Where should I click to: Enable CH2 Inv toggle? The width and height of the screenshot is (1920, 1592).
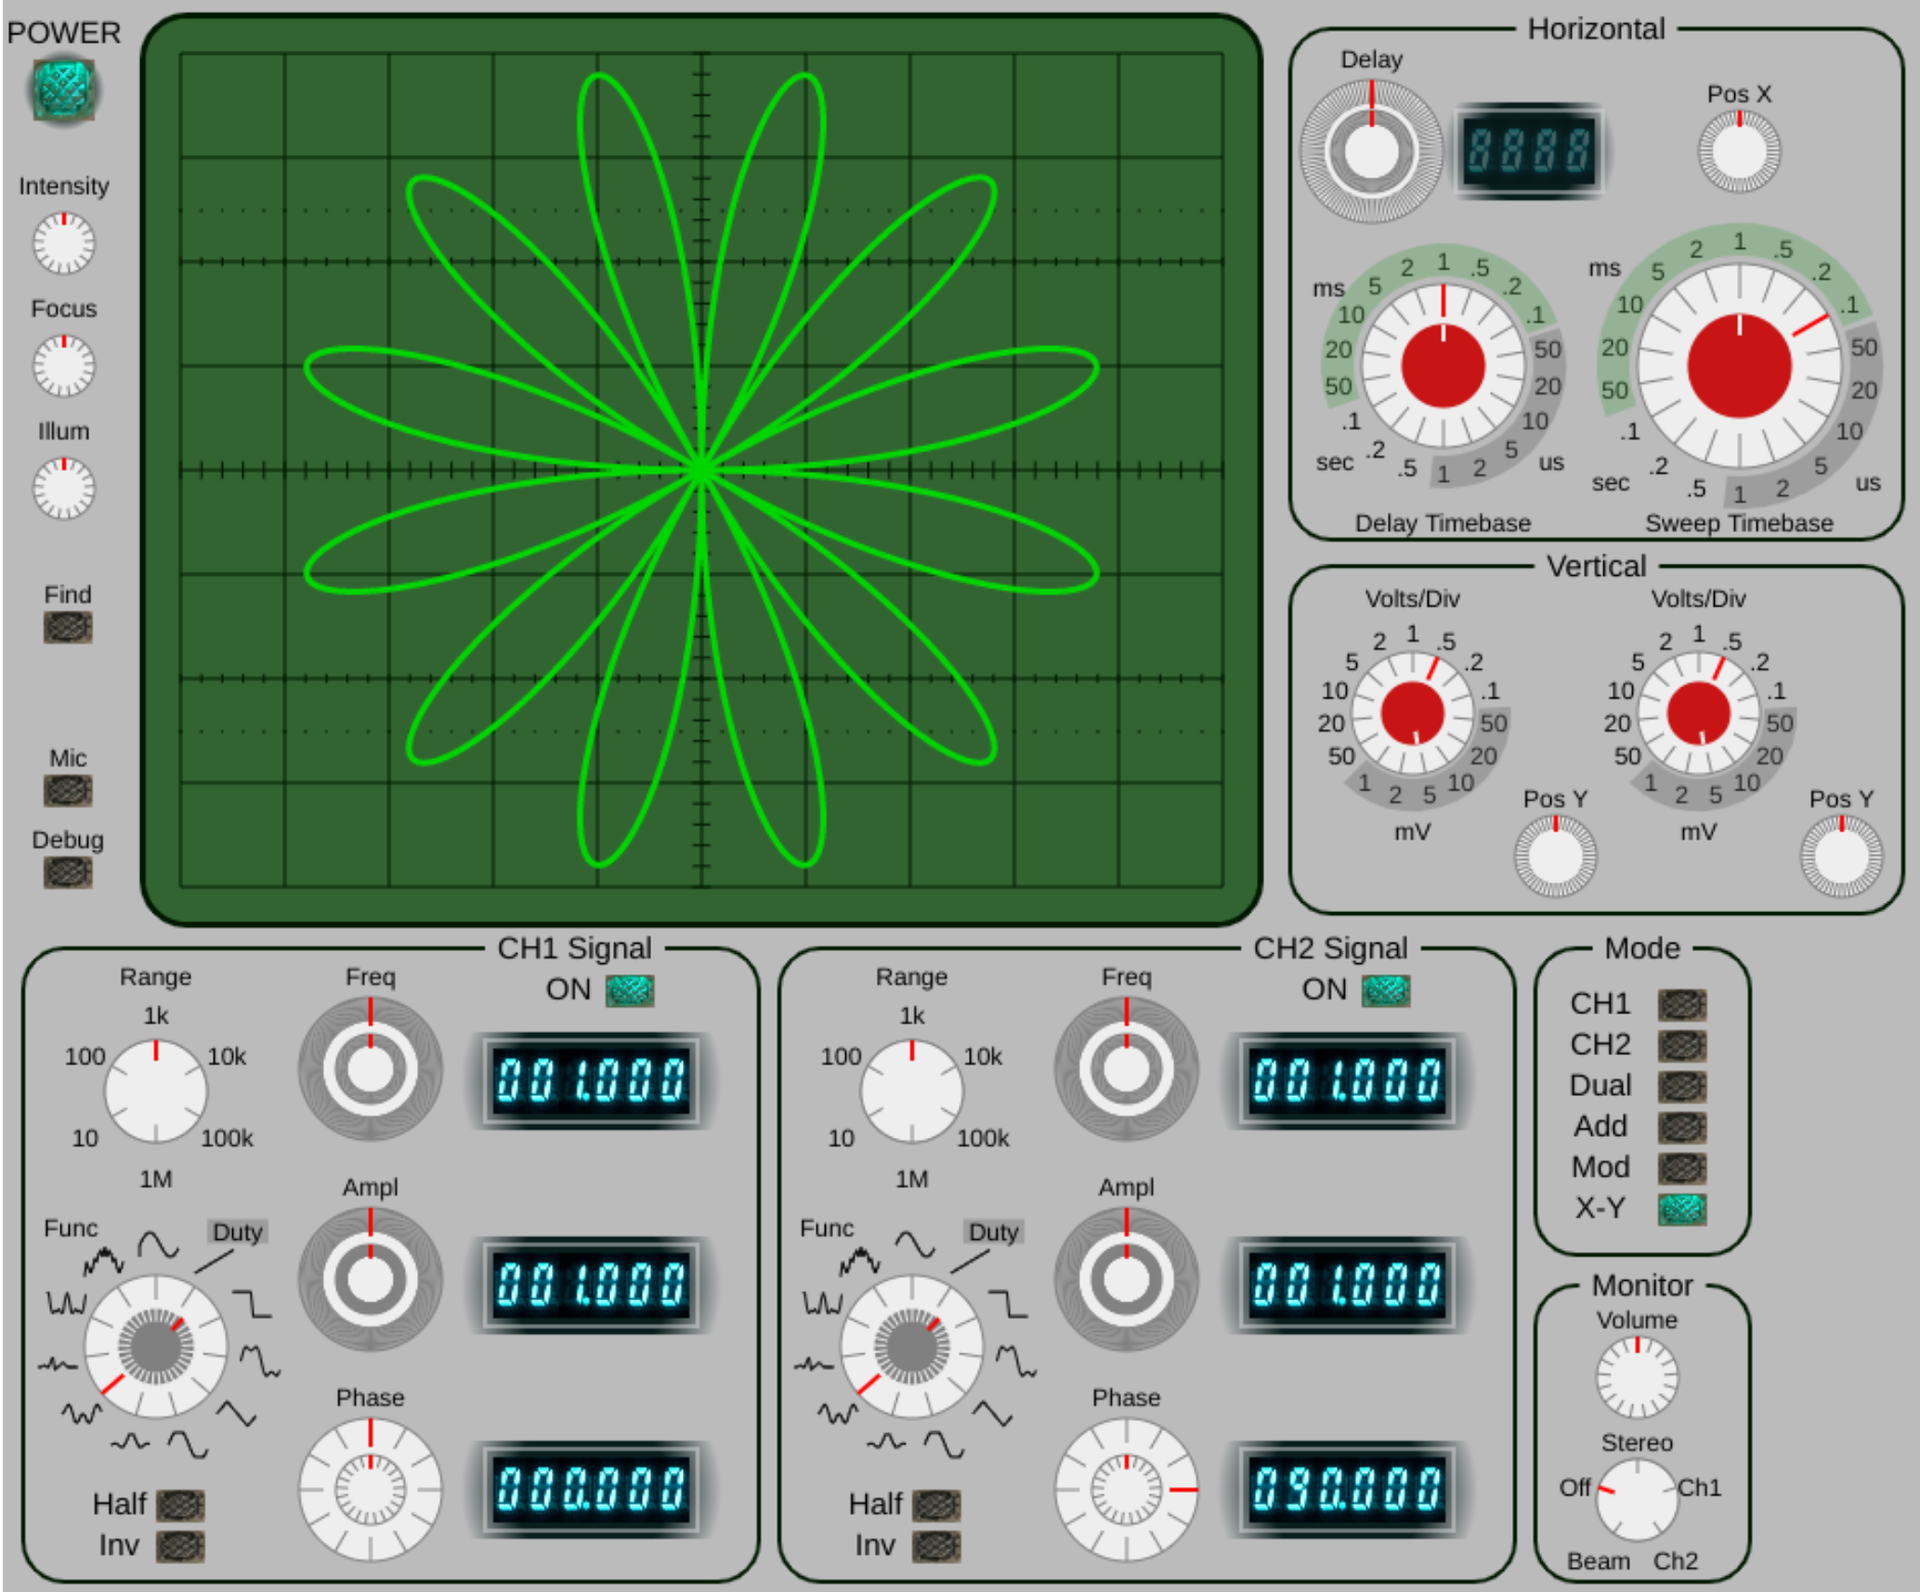pos(937,1545)
